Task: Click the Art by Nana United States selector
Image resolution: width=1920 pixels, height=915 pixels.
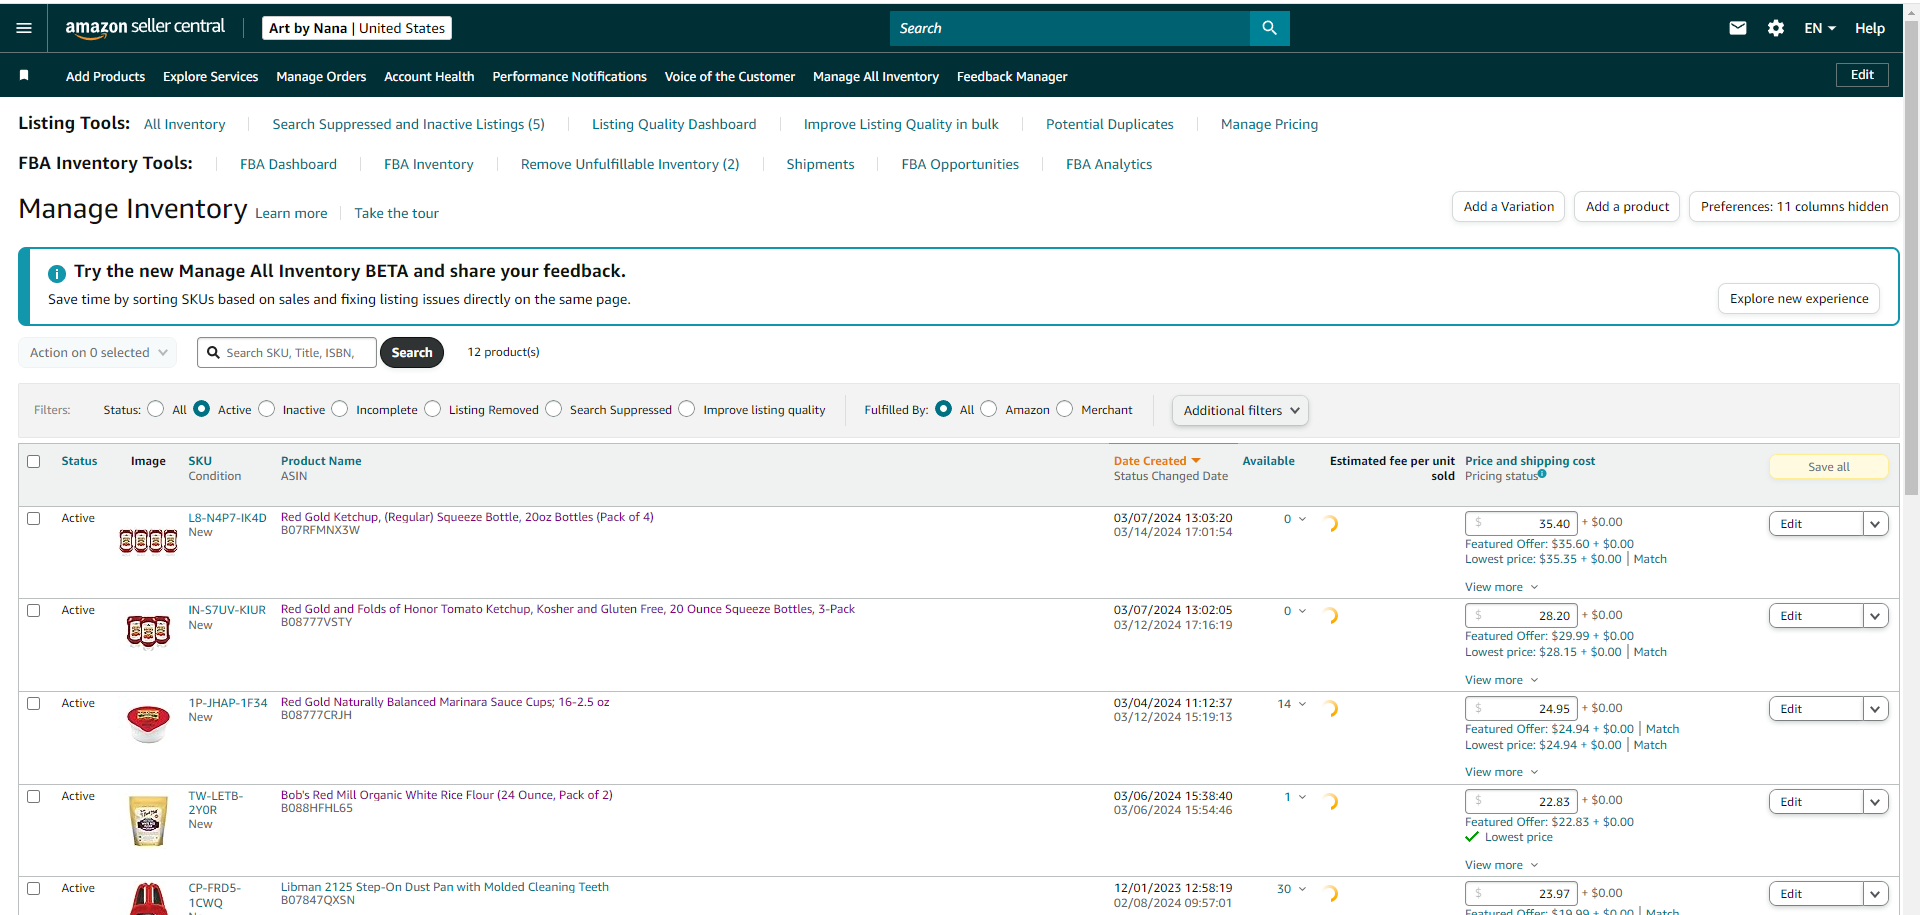Action: (x=357, y=28)
